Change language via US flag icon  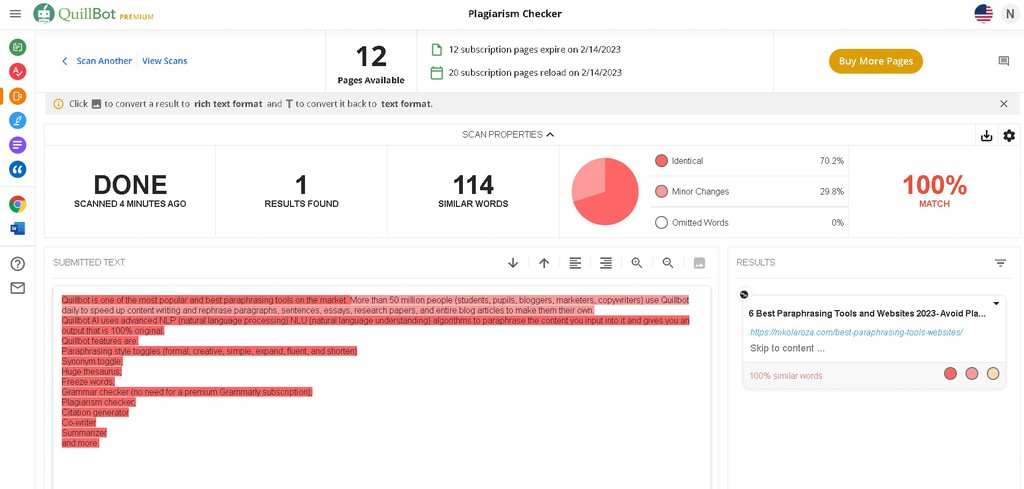984,14
